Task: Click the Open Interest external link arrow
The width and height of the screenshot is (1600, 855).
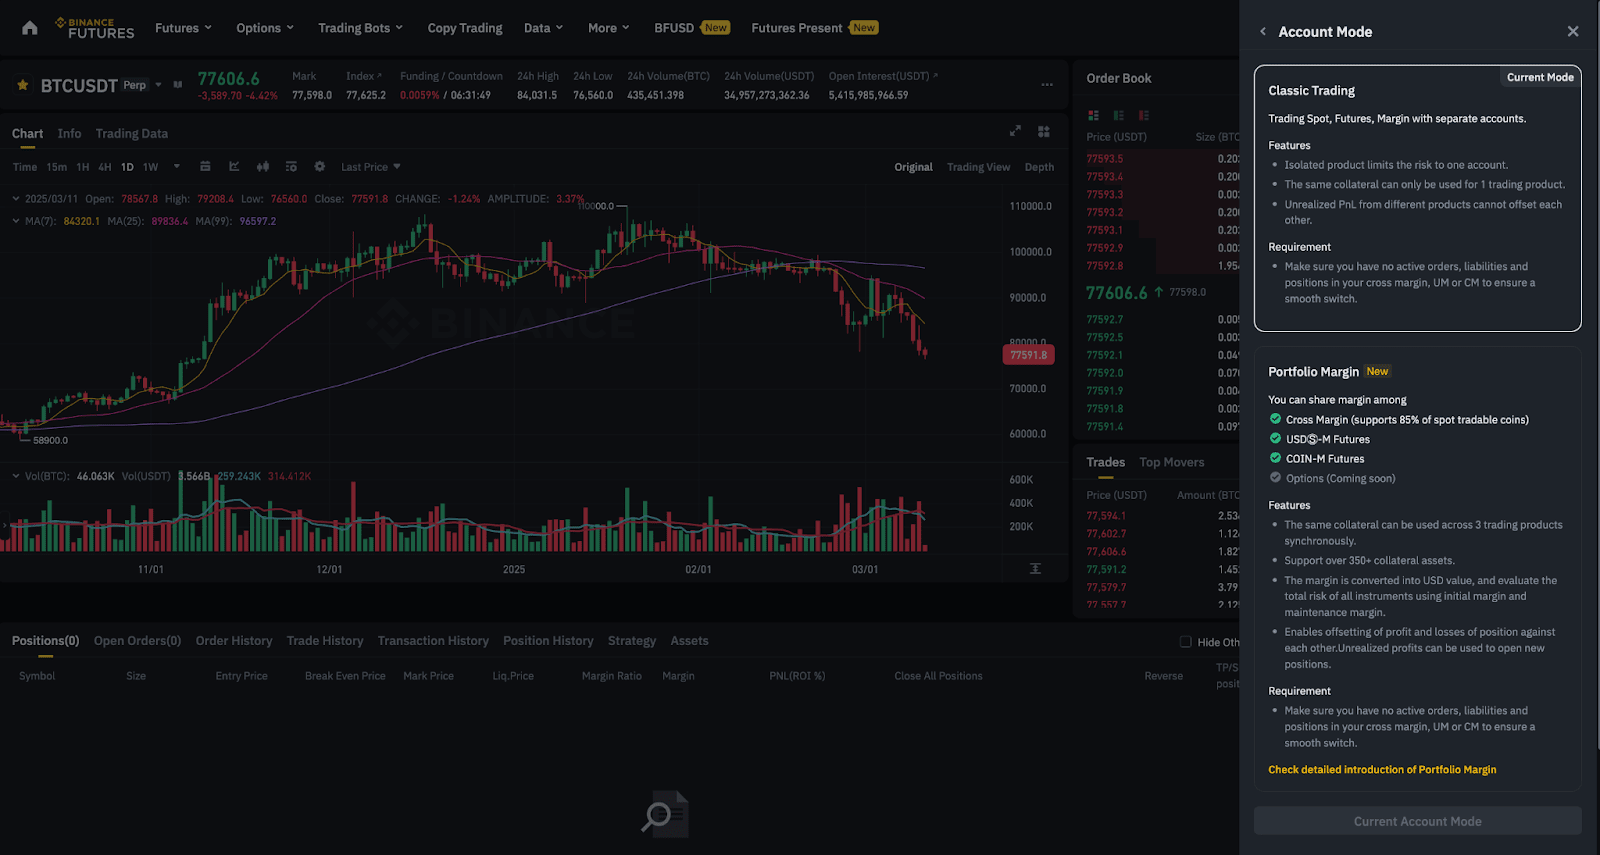Action: (x=935, y=75)
